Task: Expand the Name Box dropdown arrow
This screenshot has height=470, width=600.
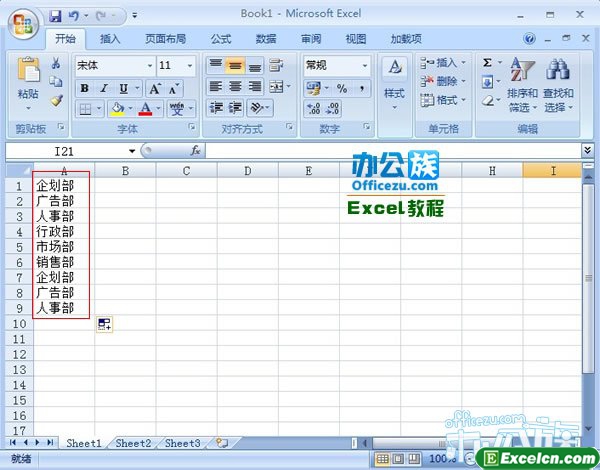Action: (x=132, y=151)
